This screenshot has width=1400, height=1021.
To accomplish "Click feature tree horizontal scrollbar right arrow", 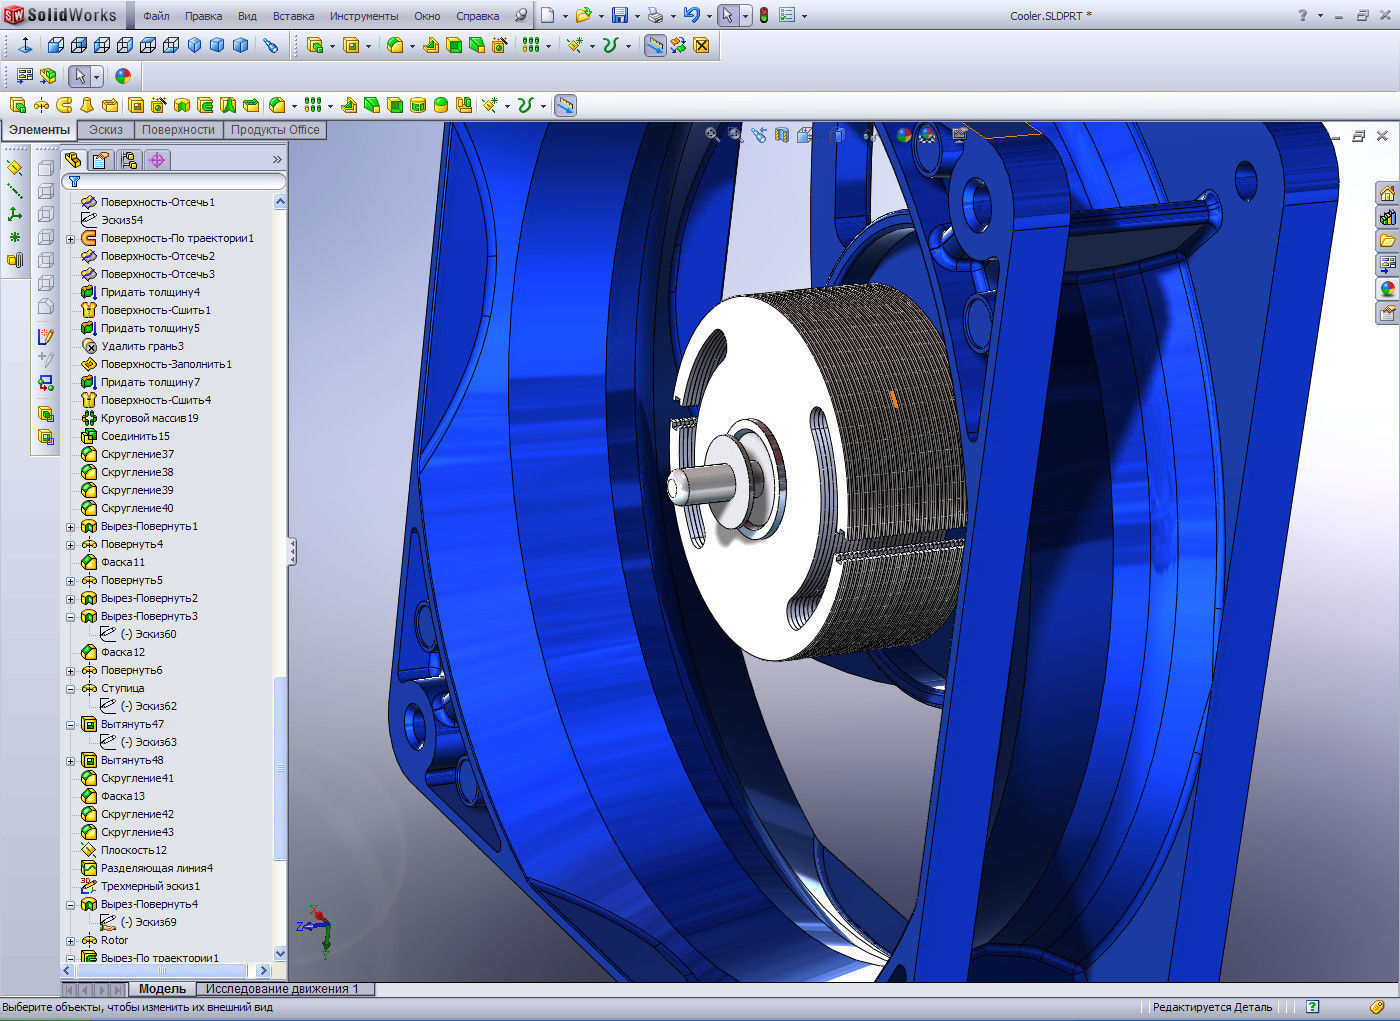I will pos(264,970).
